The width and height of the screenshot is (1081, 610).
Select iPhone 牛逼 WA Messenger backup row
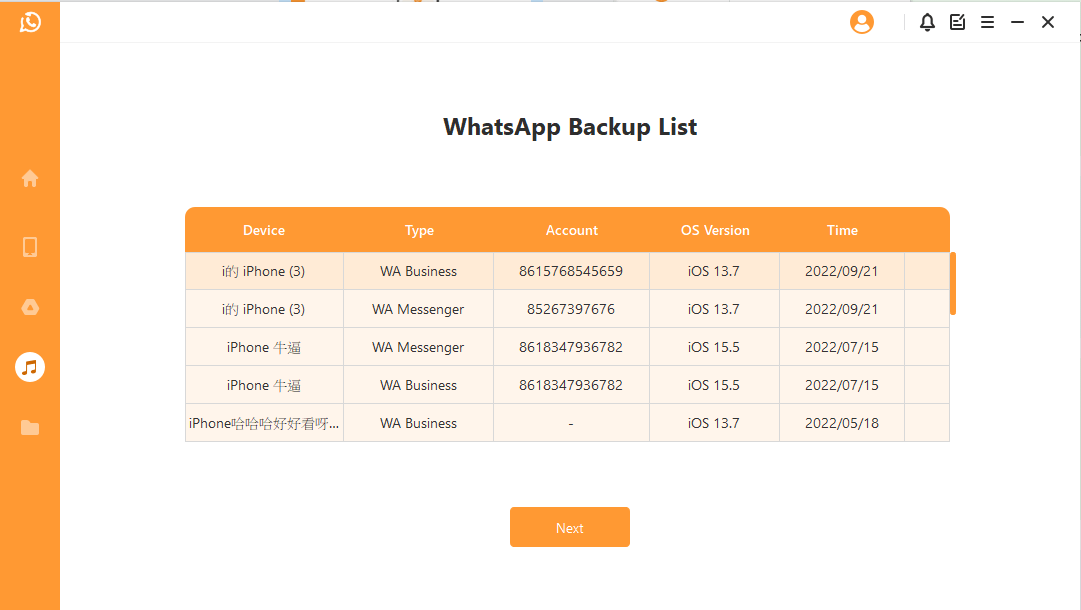(418, 347)
